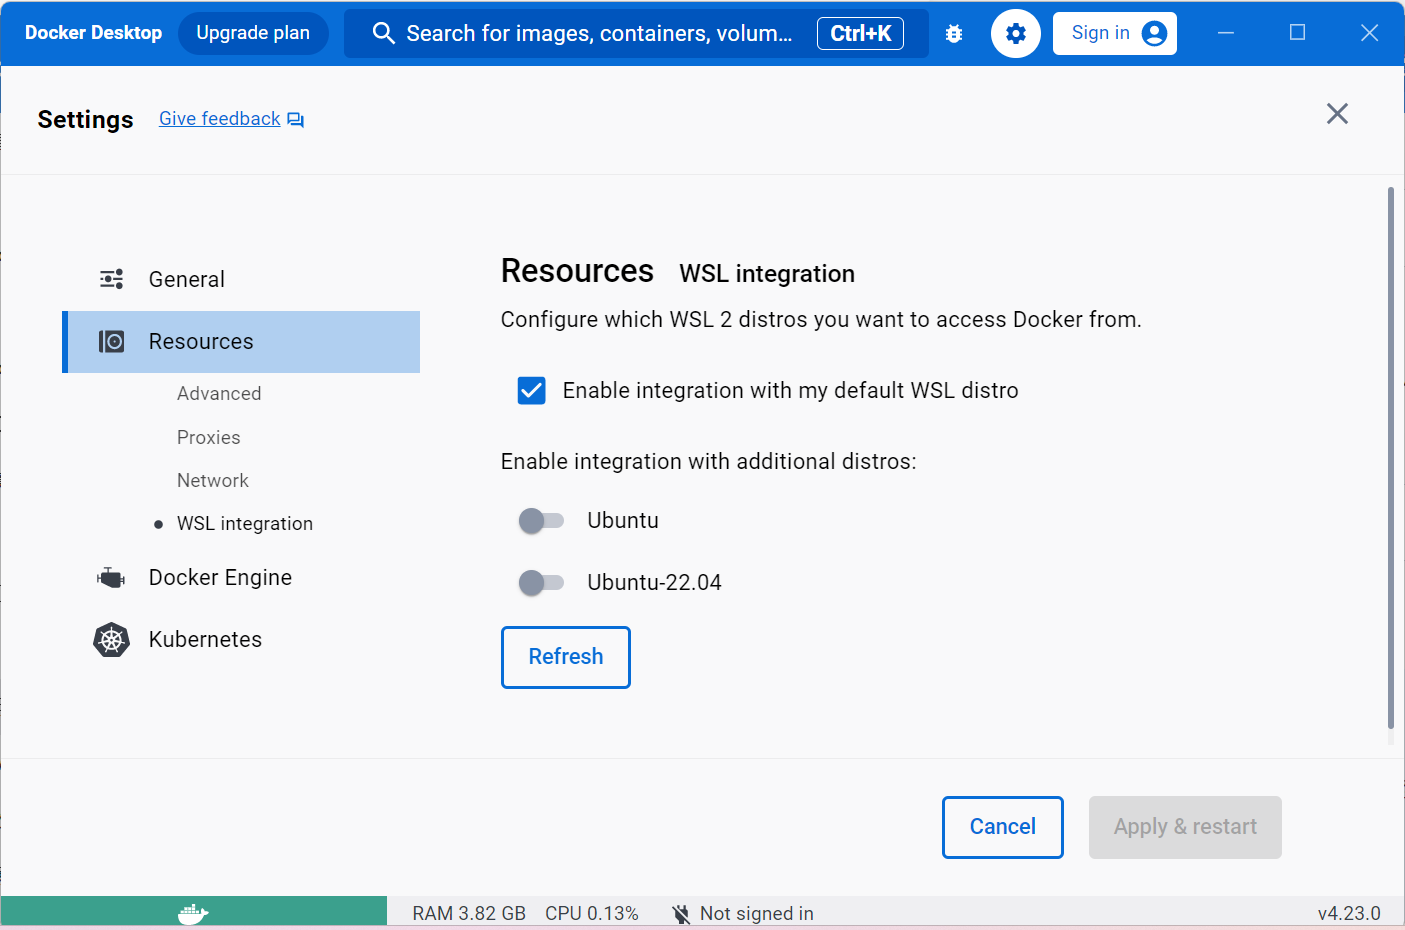Click the settings vertical scrollbar

click(1390, 460)
